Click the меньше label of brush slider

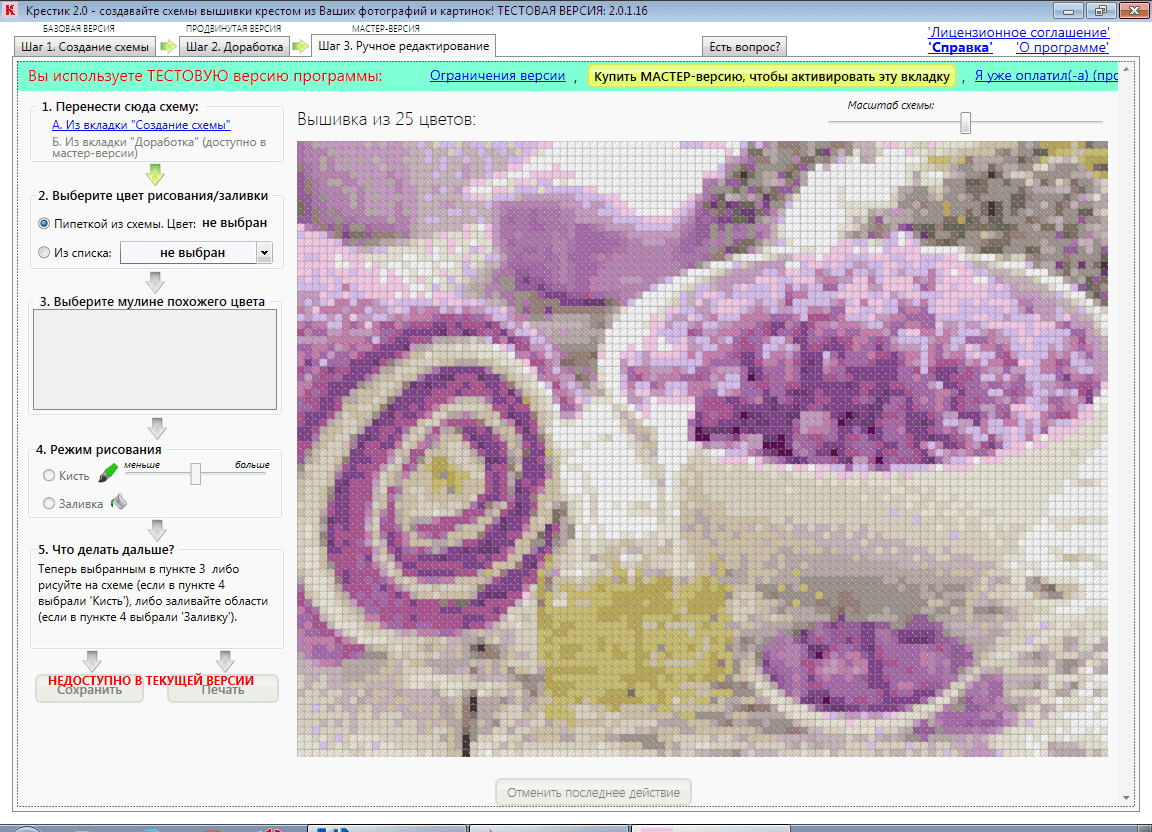point(142,465)
